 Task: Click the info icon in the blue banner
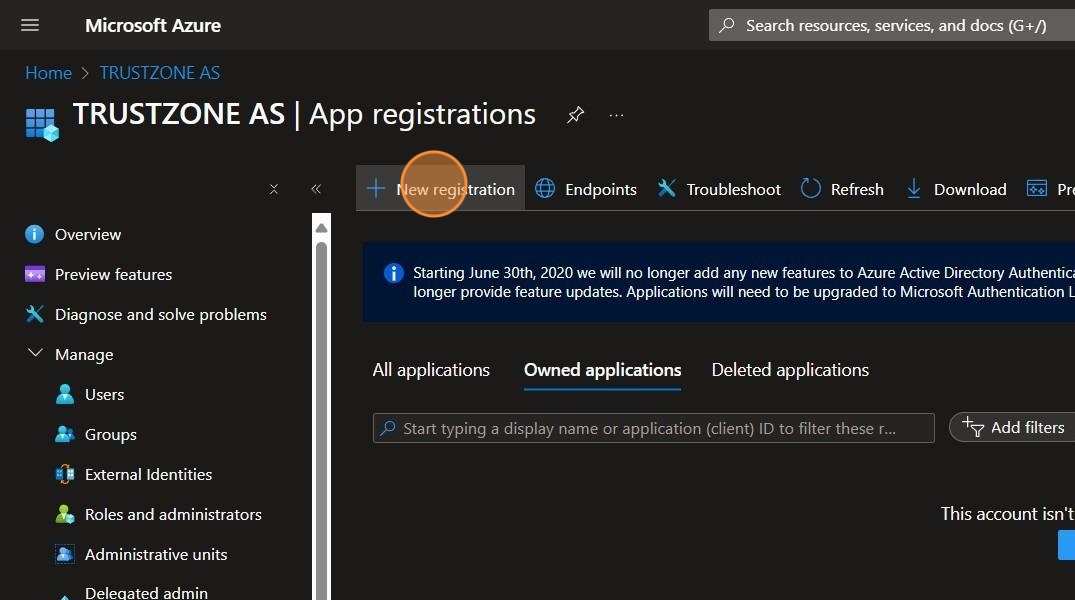pos(394,273)
